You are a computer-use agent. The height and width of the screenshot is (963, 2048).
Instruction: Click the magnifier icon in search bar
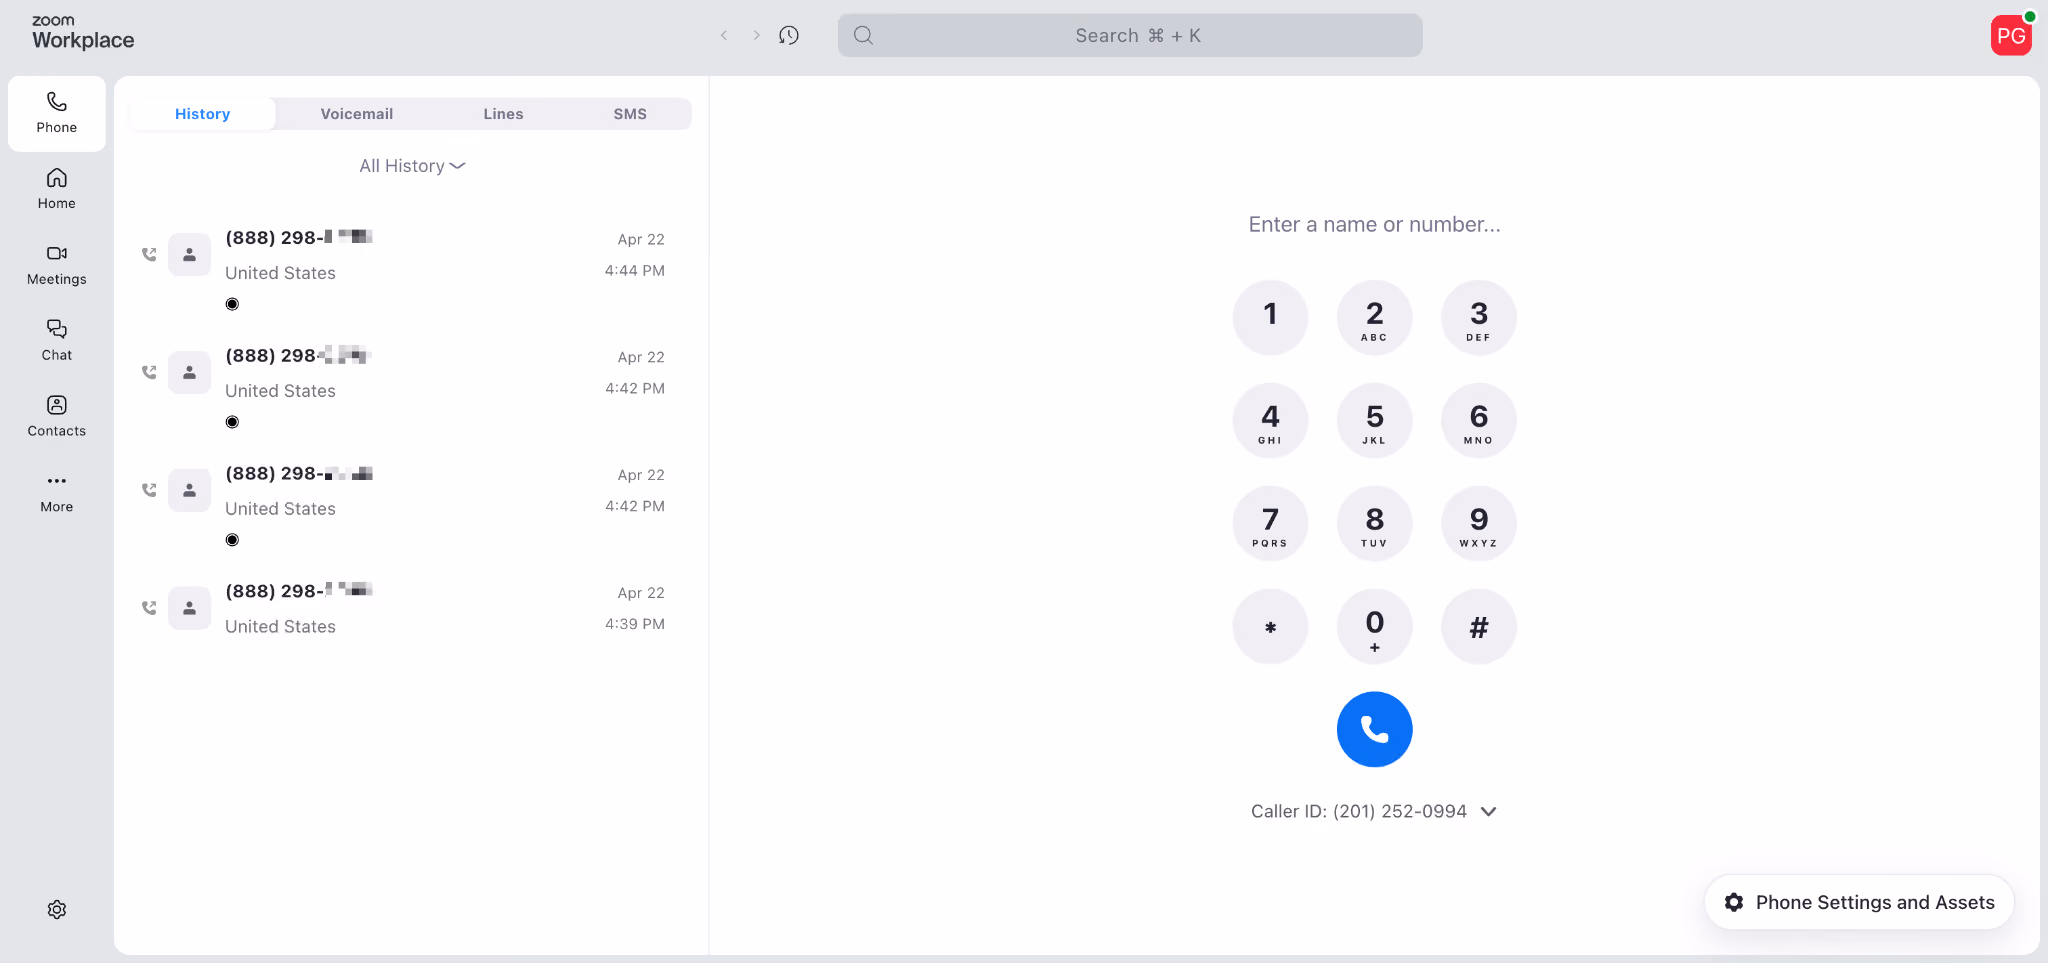pos(864,35)
